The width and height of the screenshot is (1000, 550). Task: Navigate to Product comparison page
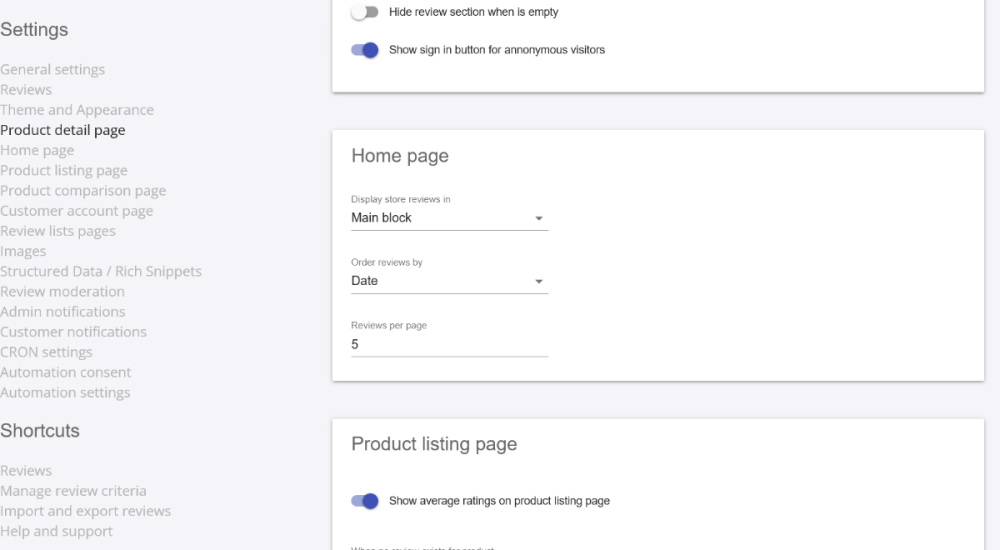83,191
